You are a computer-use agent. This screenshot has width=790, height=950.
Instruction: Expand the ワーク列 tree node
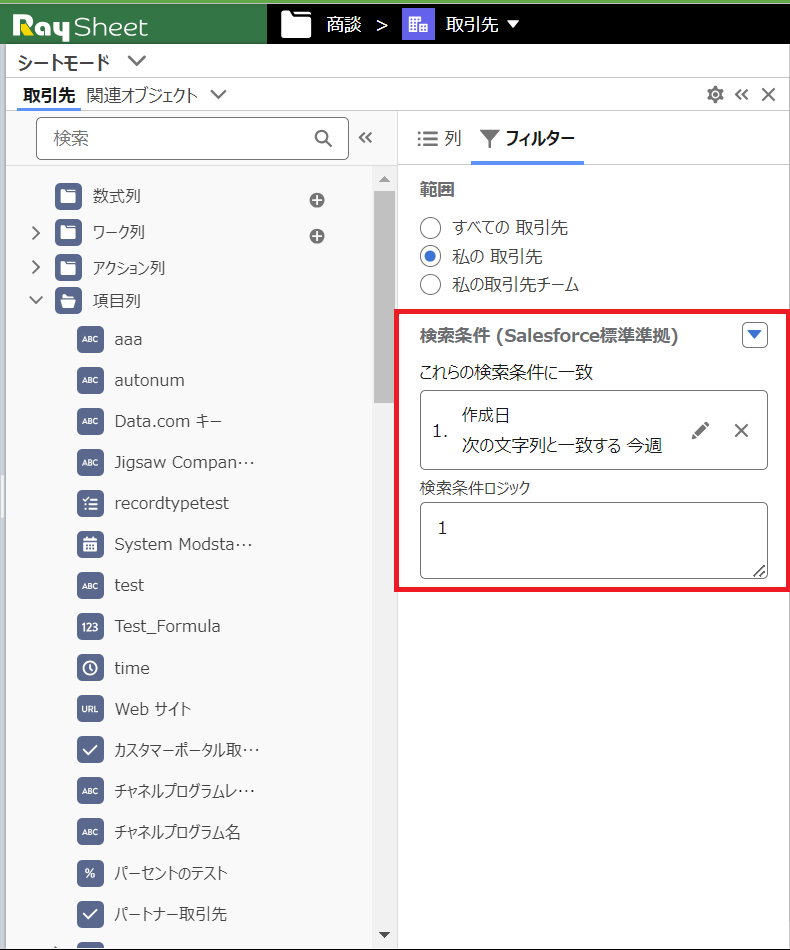click(x=36, y=233)
